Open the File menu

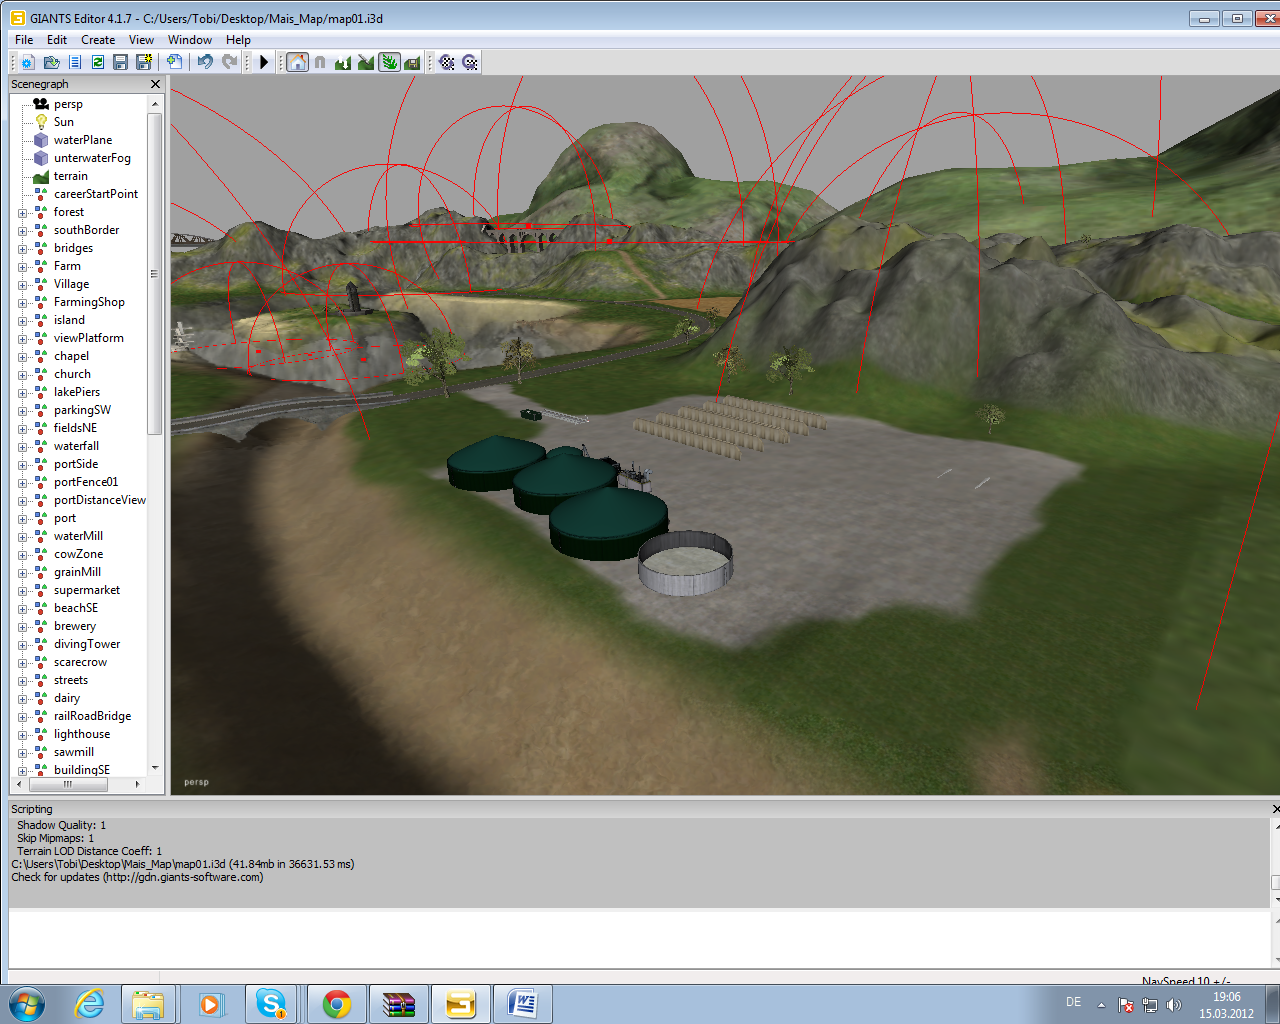24,40
